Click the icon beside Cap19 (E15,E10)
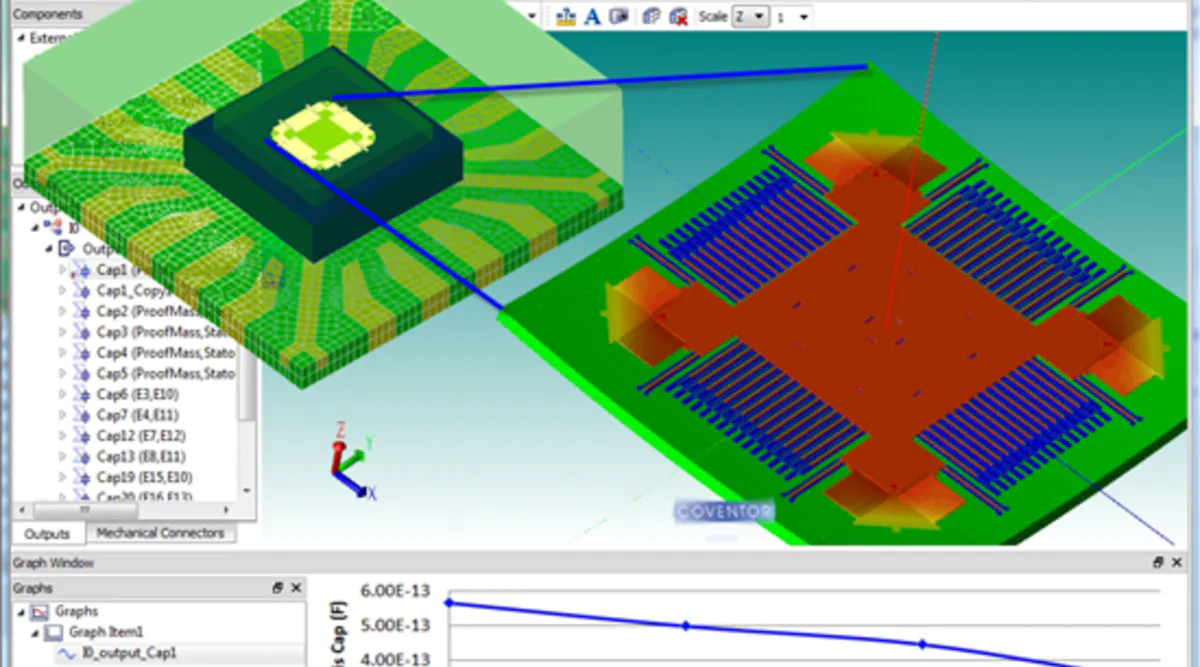This screenshot has height=667, width=1200. (83, 477)
